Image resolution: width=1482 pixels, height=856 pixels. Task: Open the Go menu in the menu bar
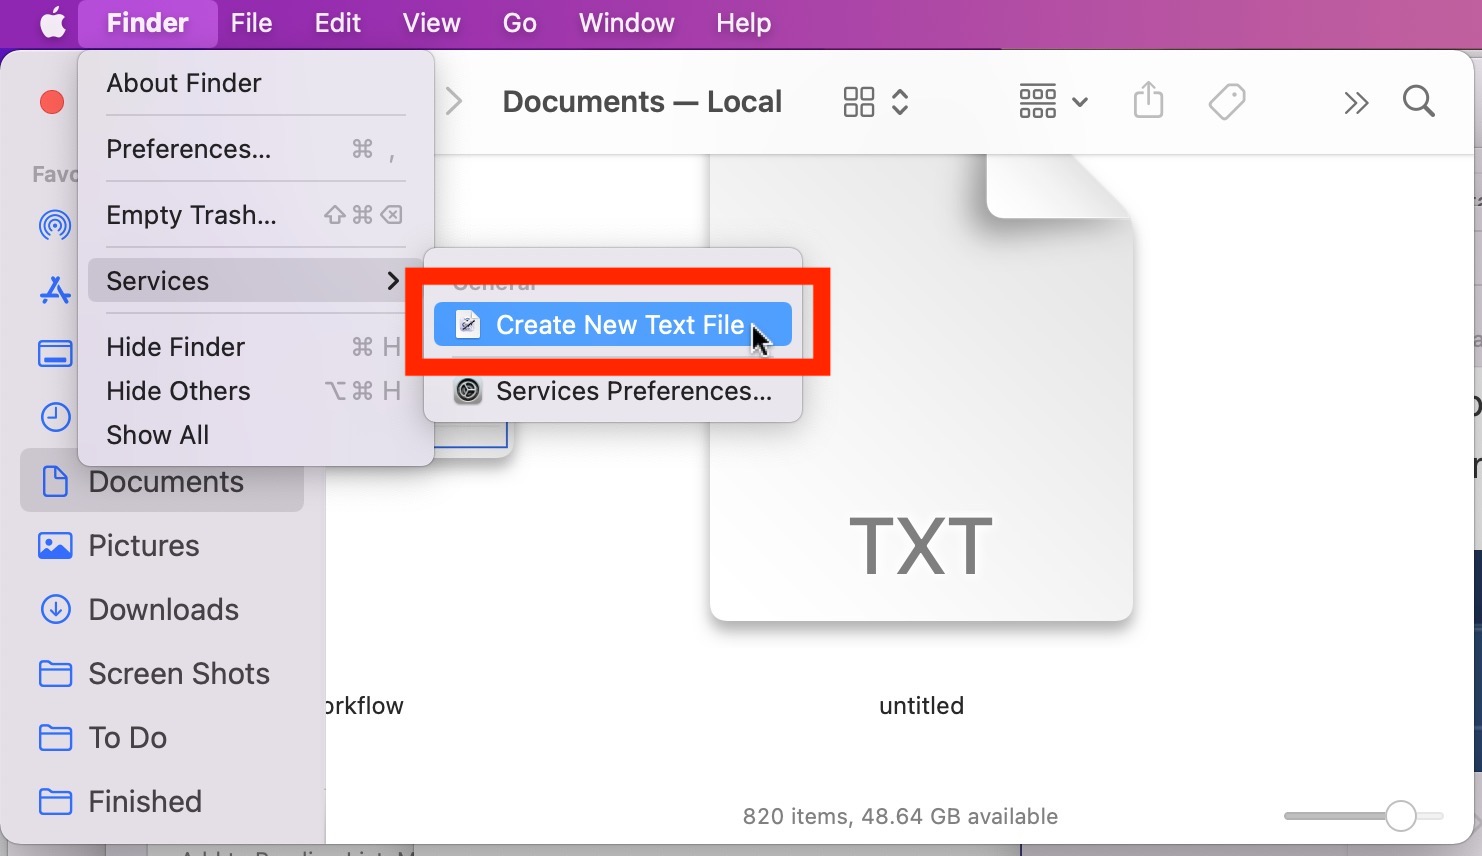tap(519, 22)
